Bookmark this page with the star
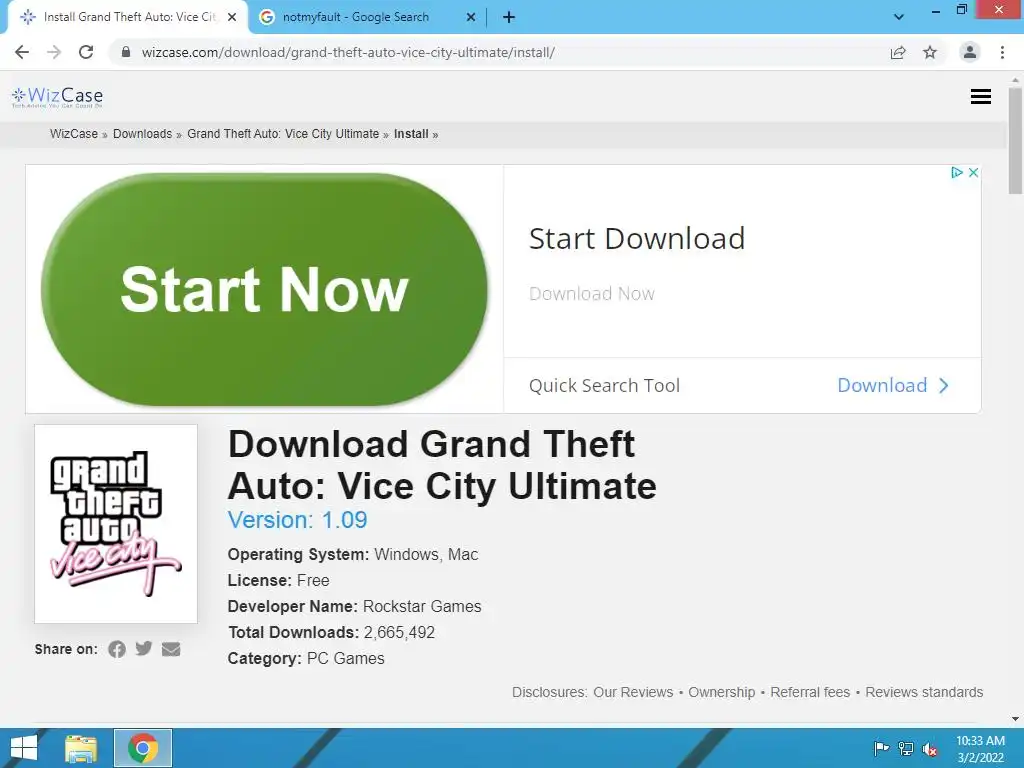1024x768 pixels. 930,52
